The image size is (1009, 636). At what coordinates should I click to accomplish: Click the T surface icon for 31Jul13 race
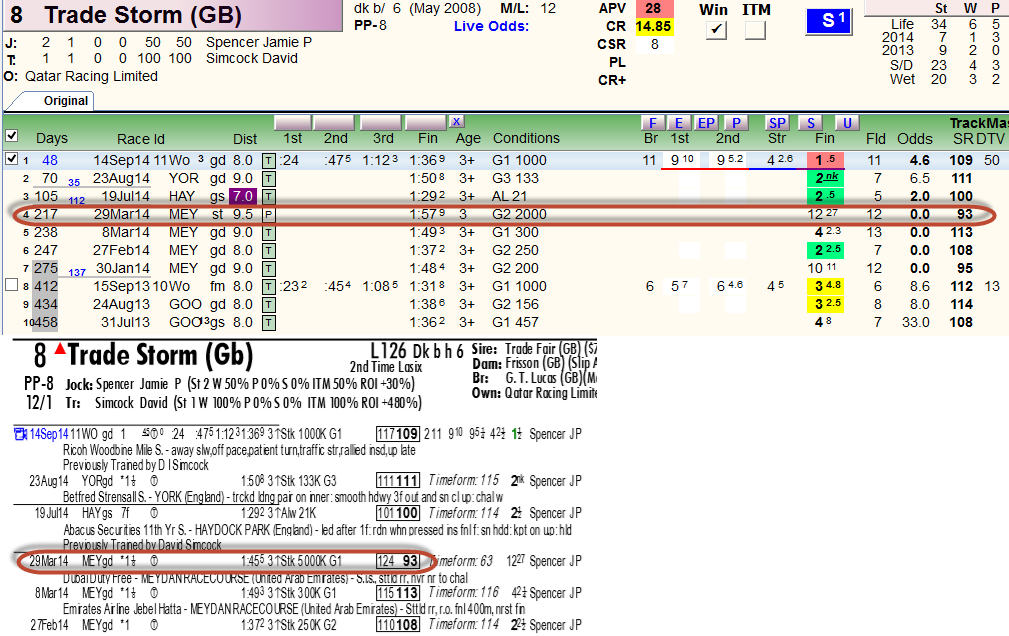(269, 323)
